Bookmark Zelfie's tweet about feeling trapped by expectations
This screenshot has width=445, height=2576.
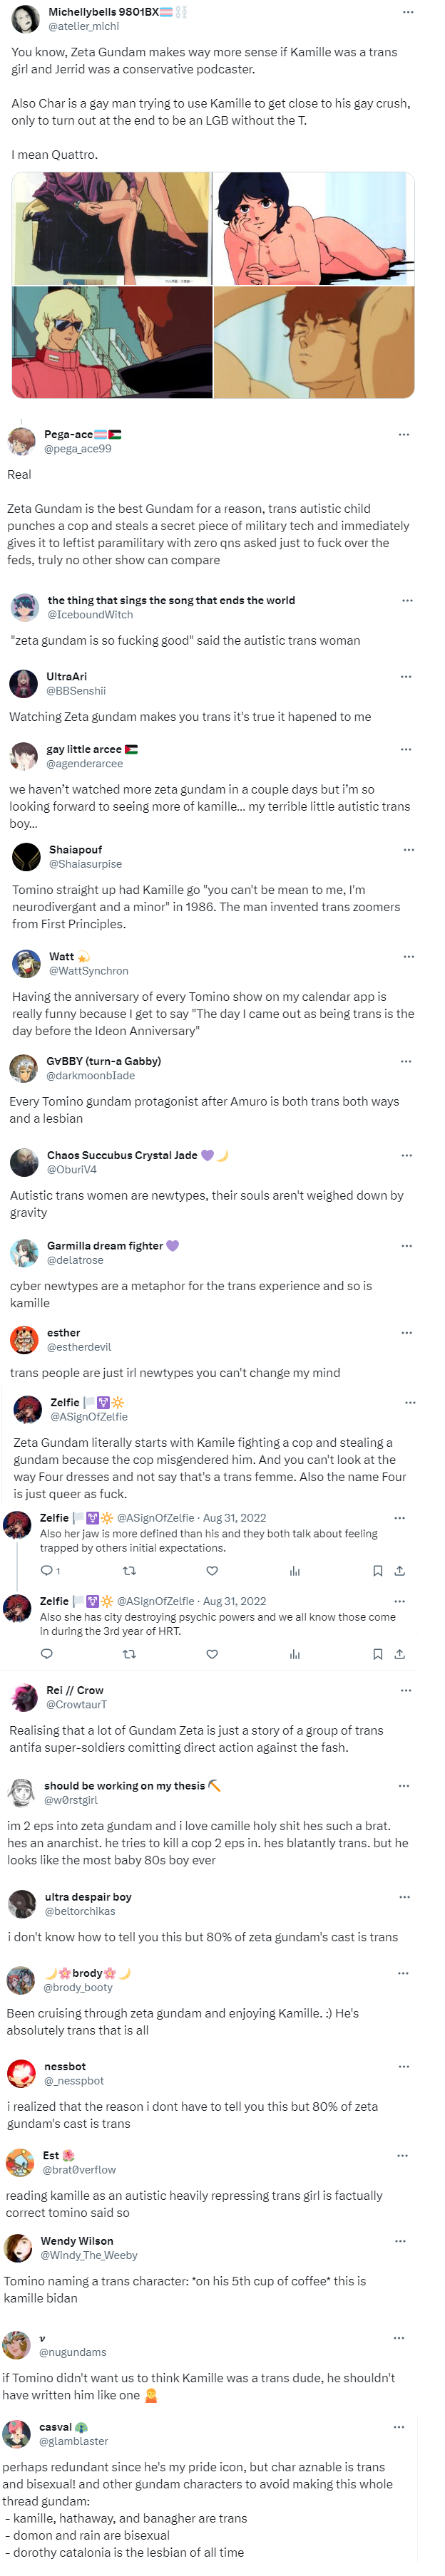[377, 1570]
